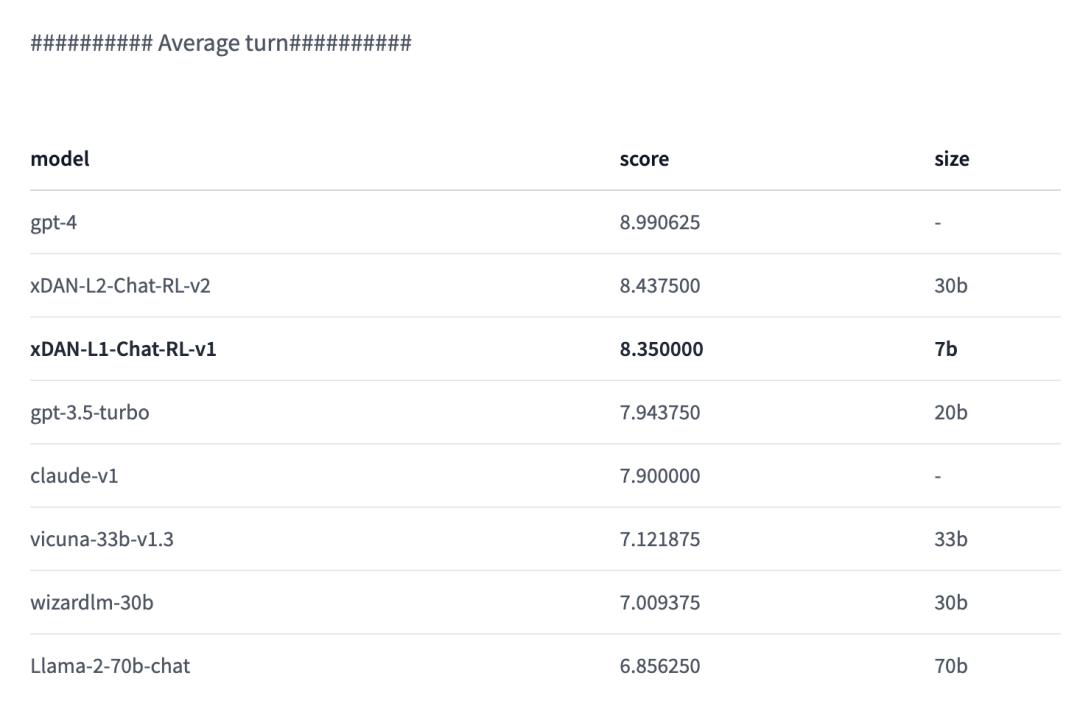Screen dimensions: 1080x712
Task: Select the gpt-3.5-turbo model name
Action: pyautogui.click(x=90, y=412)
